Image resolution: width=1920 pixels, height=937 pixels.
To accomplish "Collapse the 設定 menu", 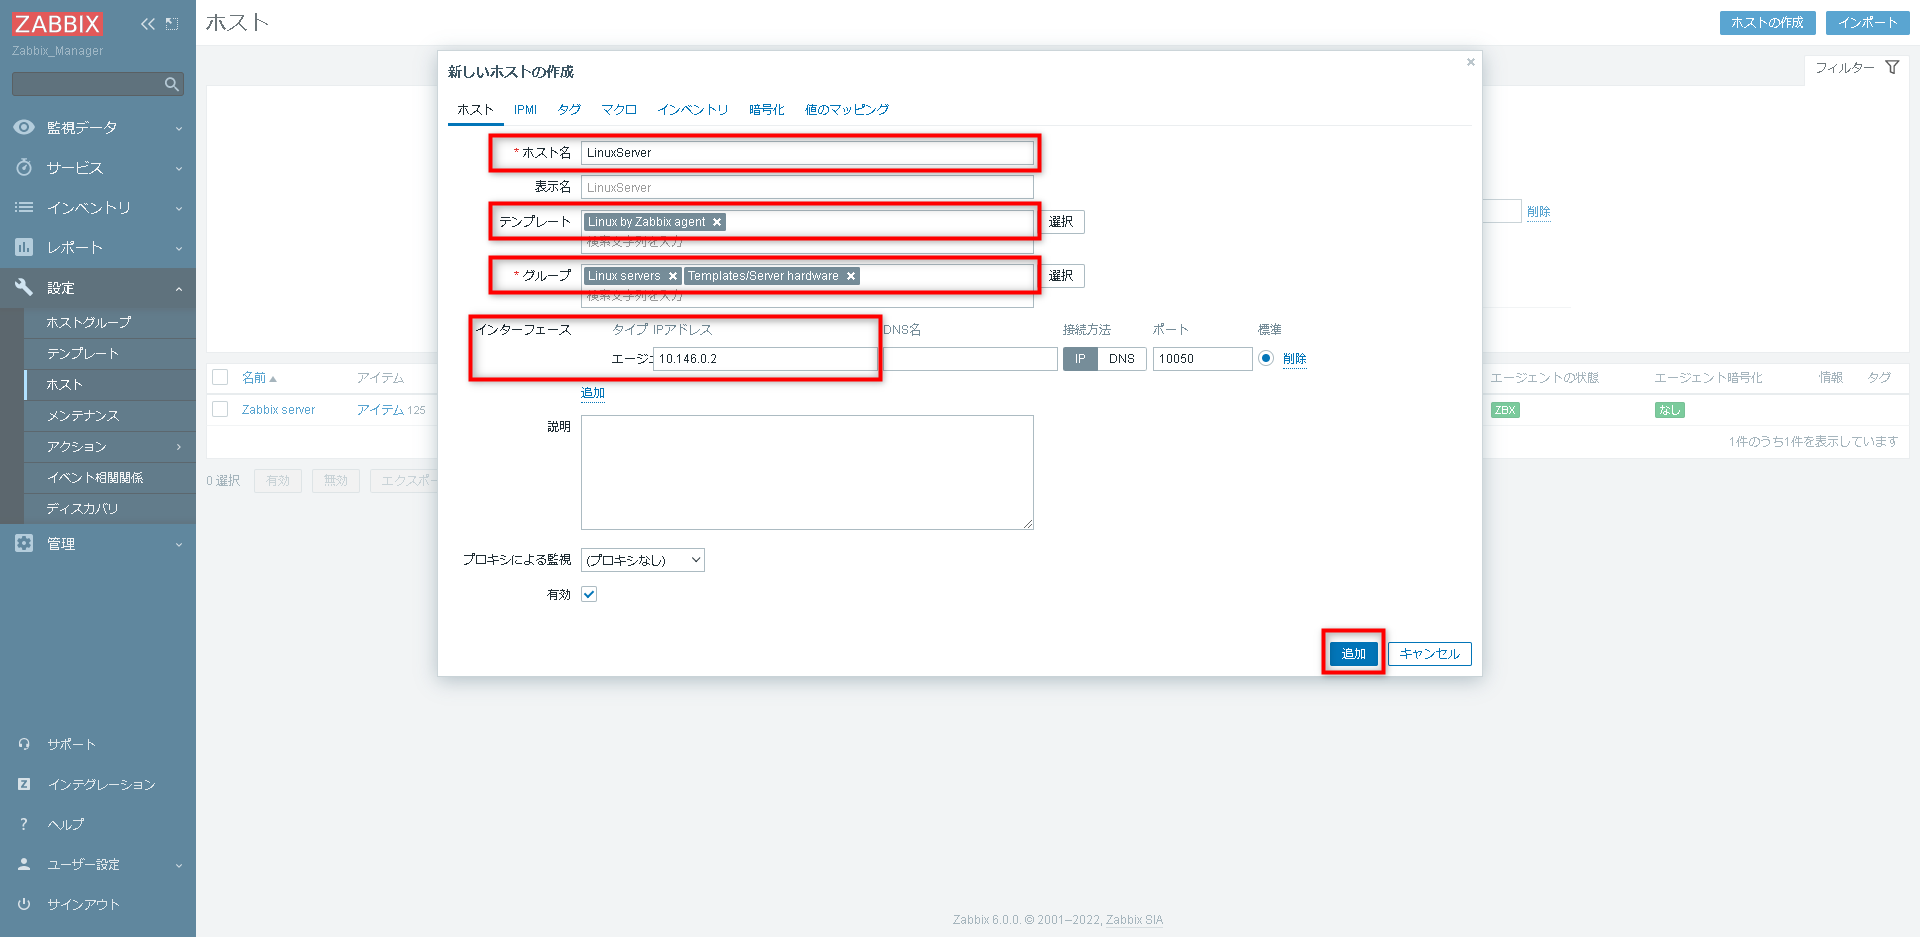I will tap(98, 287).
